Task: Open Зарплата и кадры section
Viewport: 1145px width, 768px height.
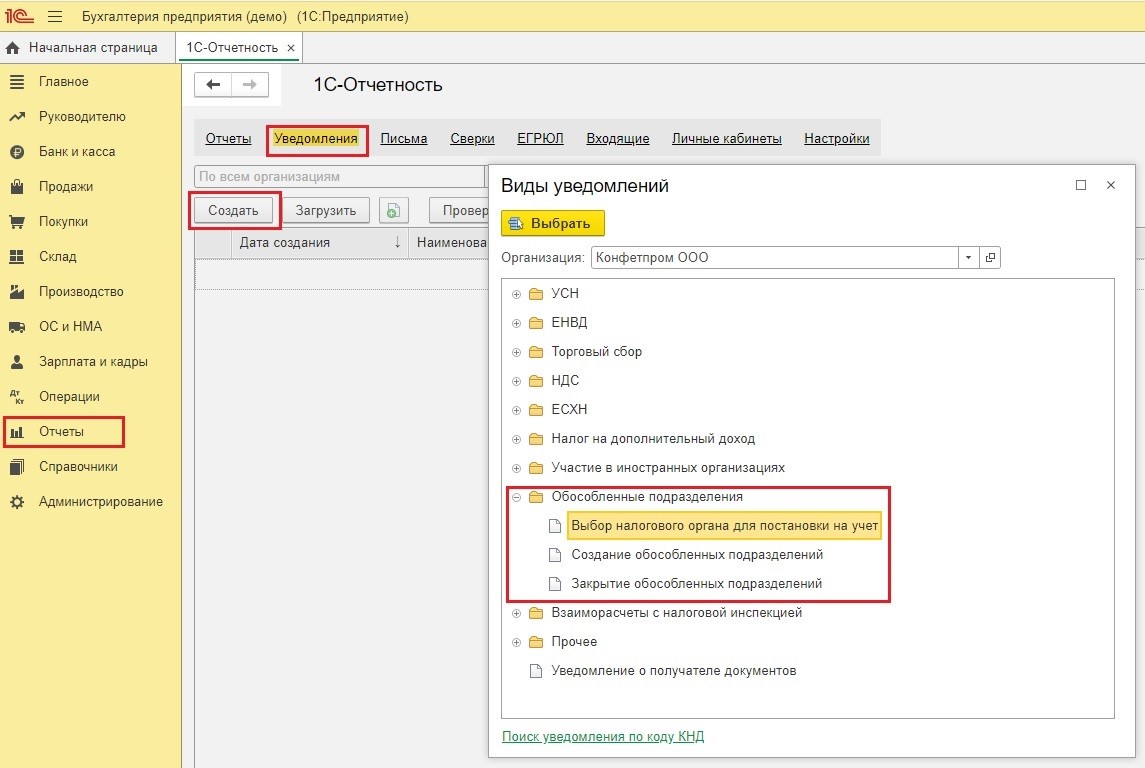Action: 93,362
